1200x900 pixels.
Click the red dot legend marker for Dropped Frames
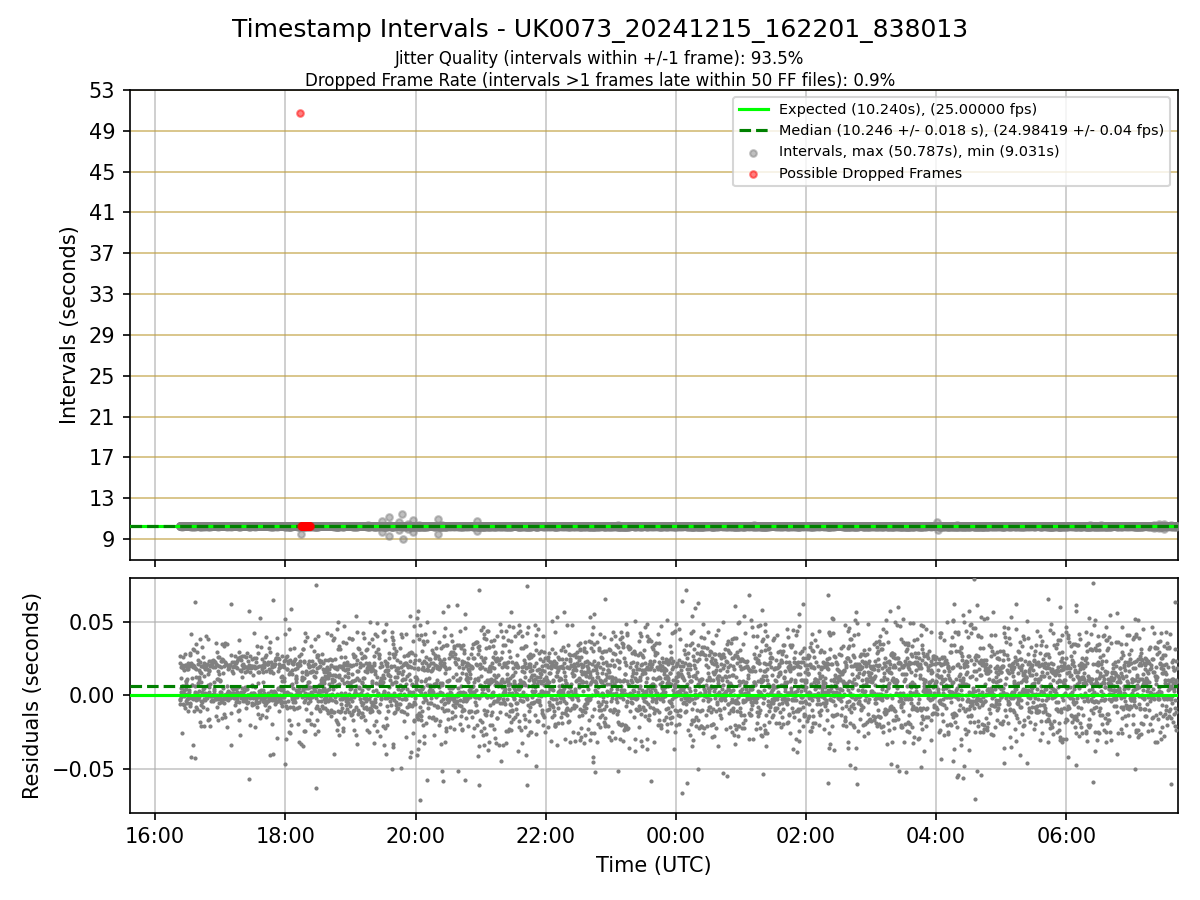point(754,173)
